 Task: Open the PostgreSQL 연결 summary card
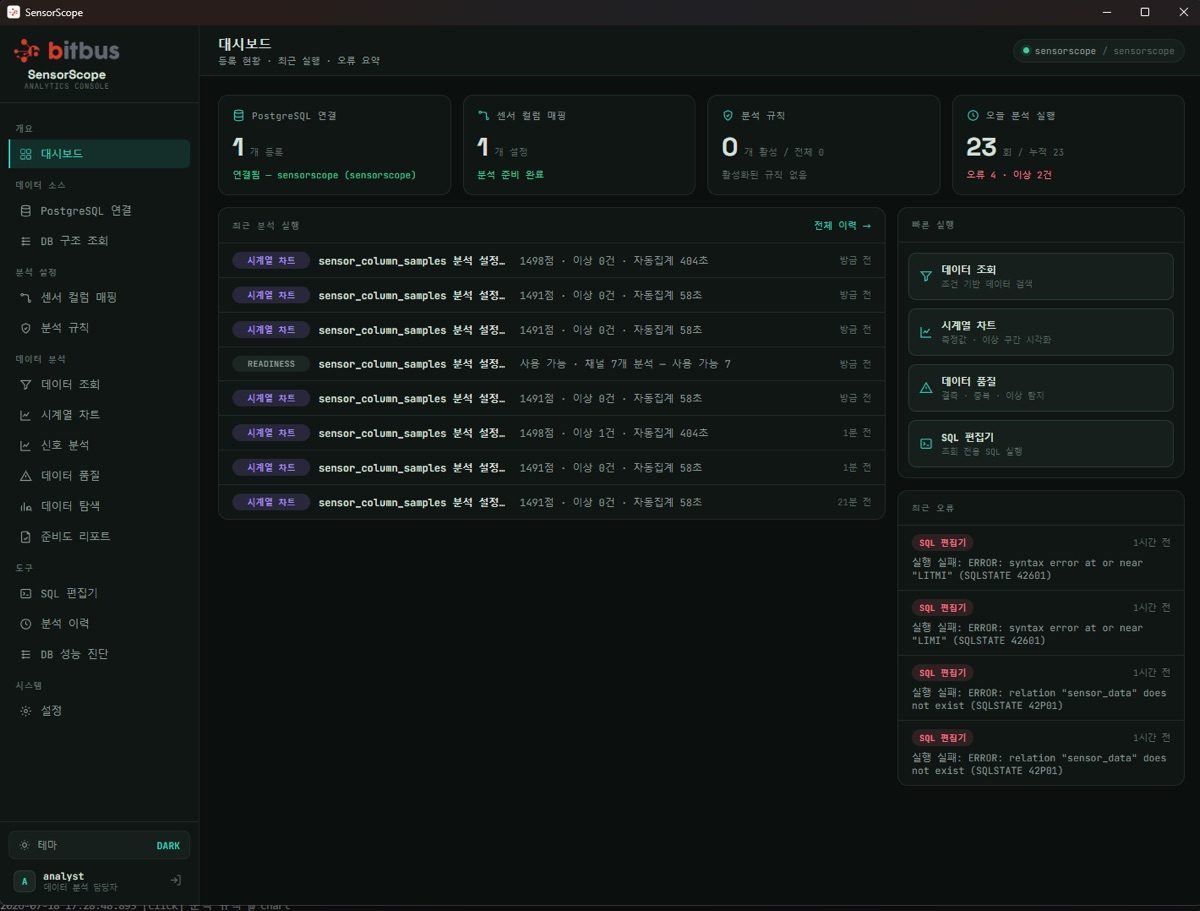pos(335,145)
